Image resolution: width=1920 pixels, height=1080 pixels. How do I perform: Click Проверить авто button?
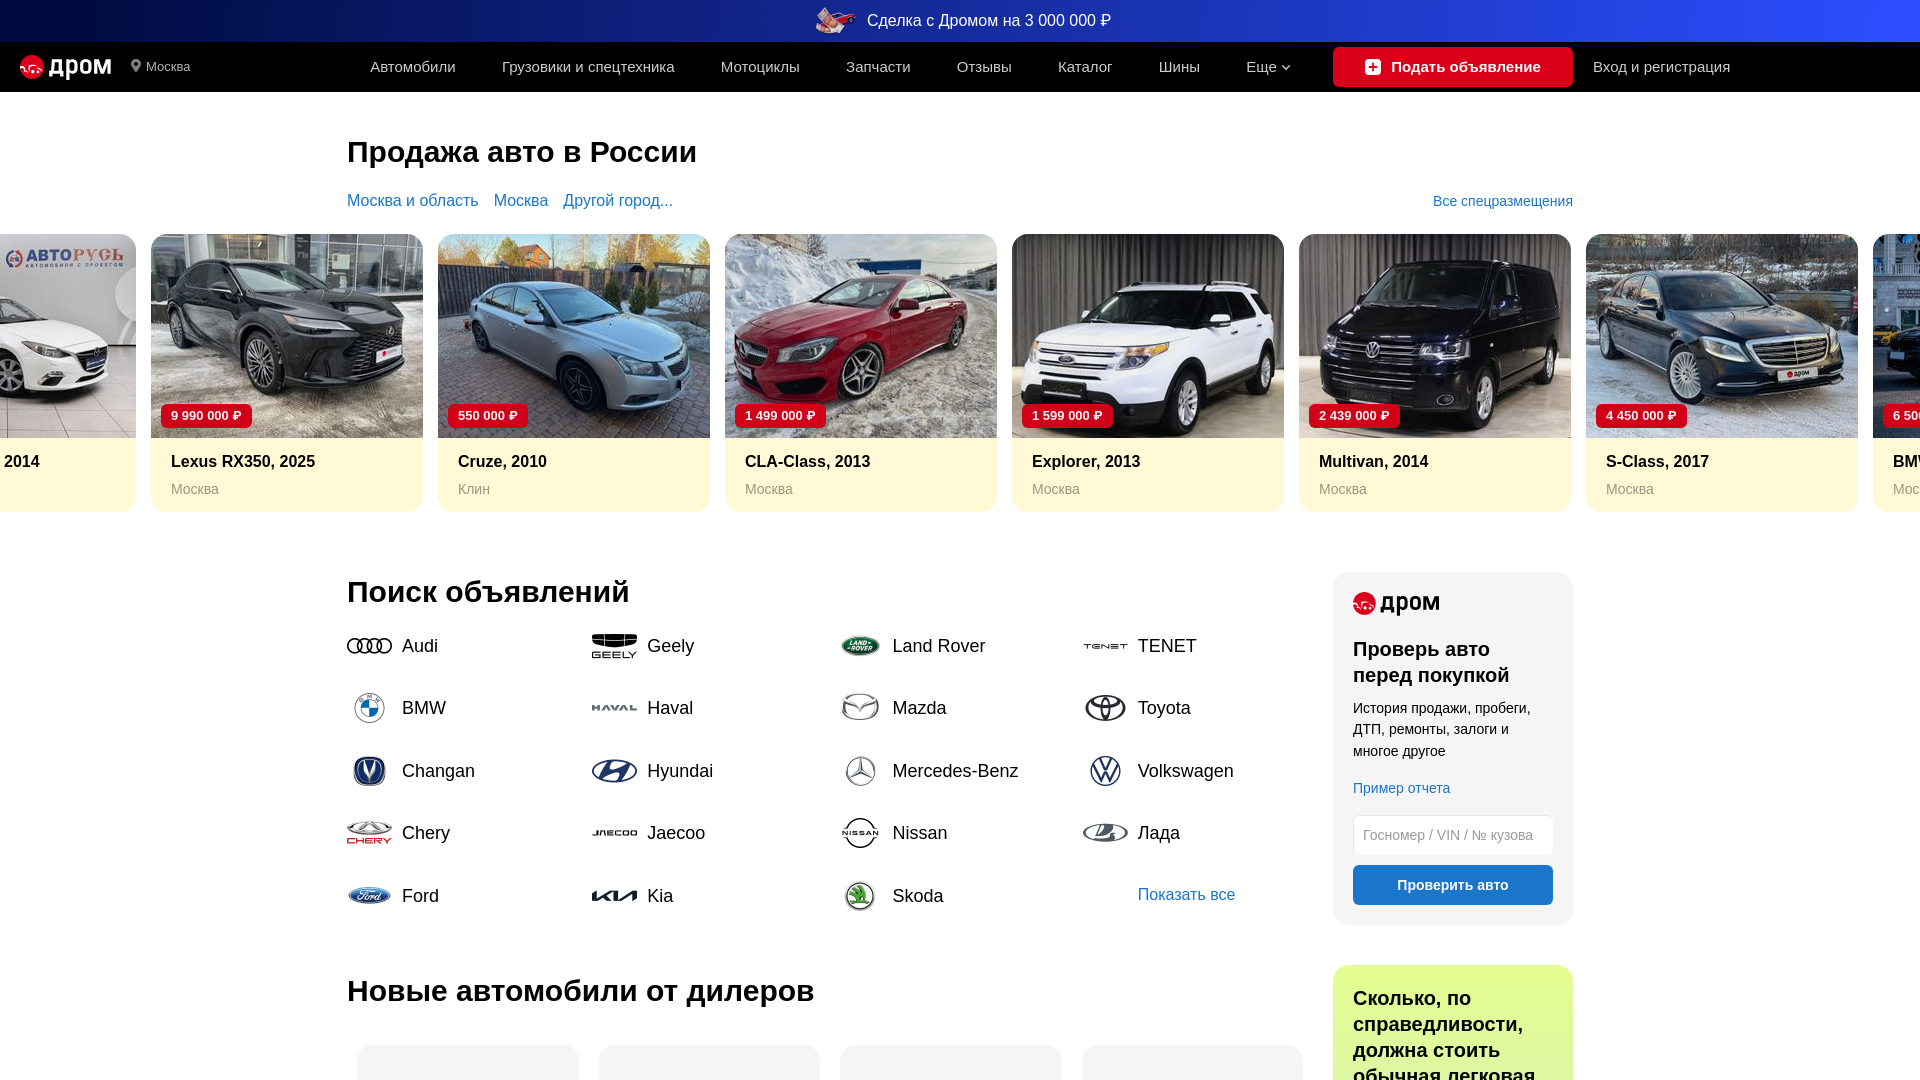[x=1453, y=885]
